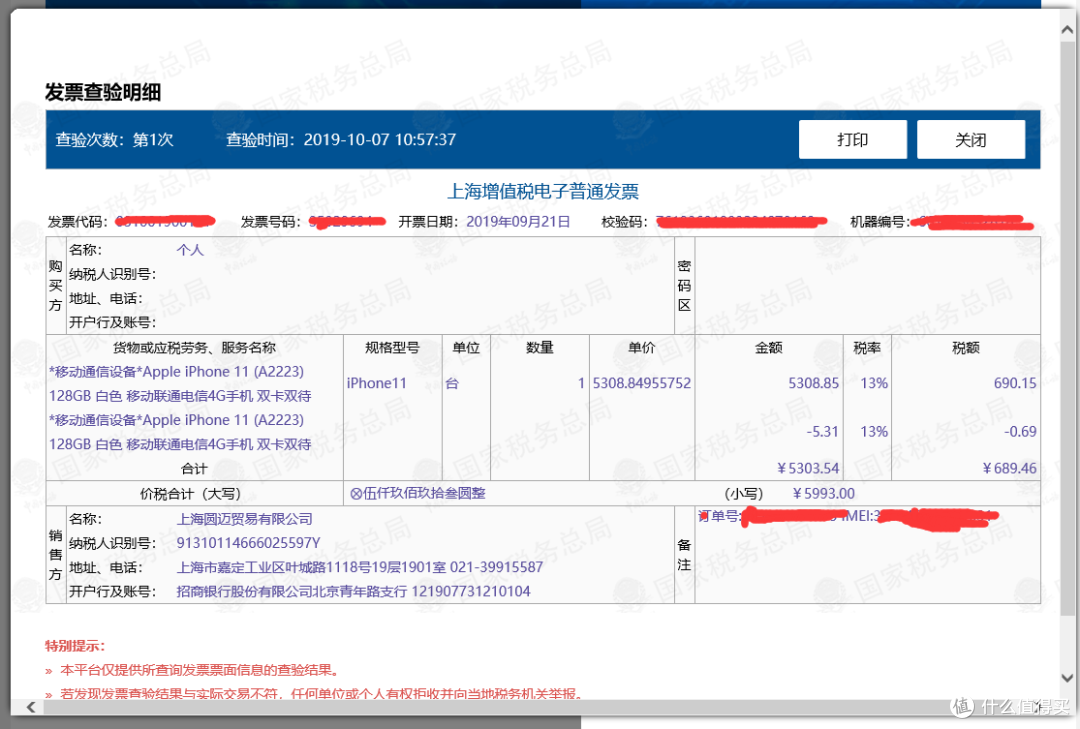Image resolution: width=1080 pixels, height=729 pixels.
Task: Click the total amount ¥5303.54
Action: (x=808, y=469)
